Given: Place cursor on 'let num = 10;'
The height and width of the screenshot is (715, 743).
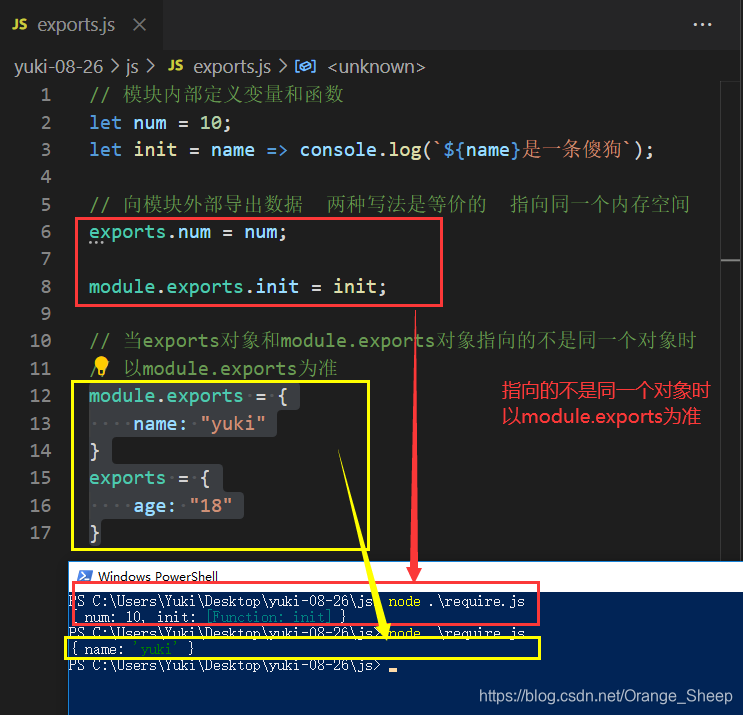Looking at the screenshot, I should pyautogui.click(x=160, y=123).
